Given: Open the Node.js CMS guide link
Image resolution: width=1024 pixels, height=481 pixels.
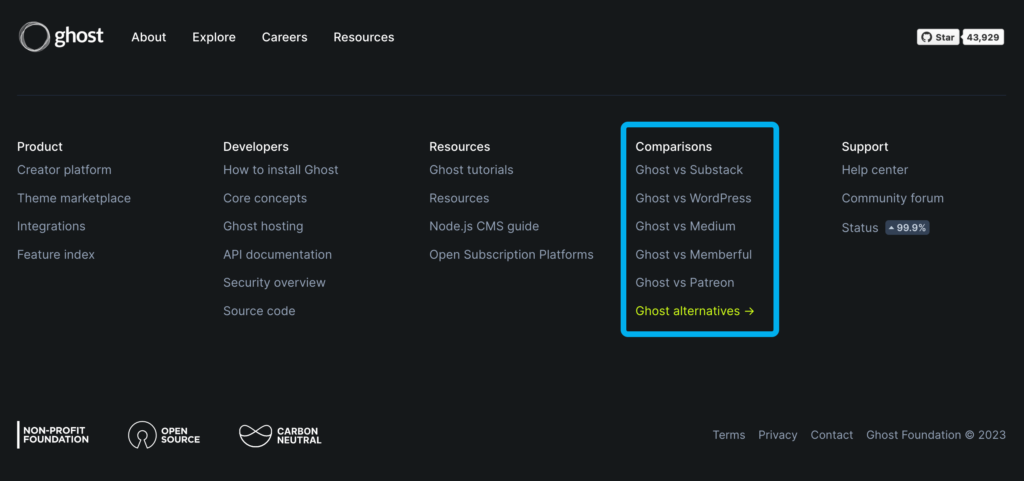Looking at the screenshot, I should pos(484,226).
